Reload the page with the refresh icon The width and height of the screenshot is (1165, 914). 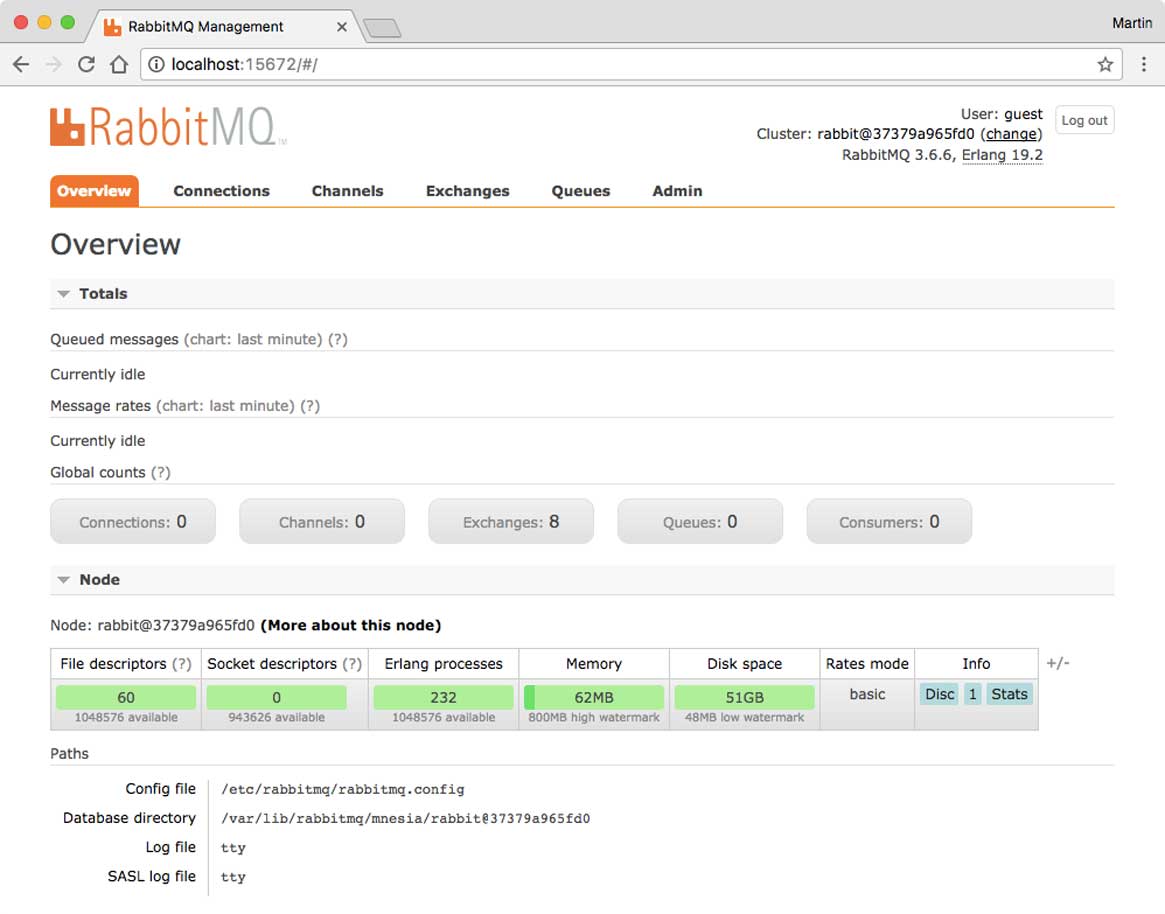pyautogui.click(x=86, y=65)
